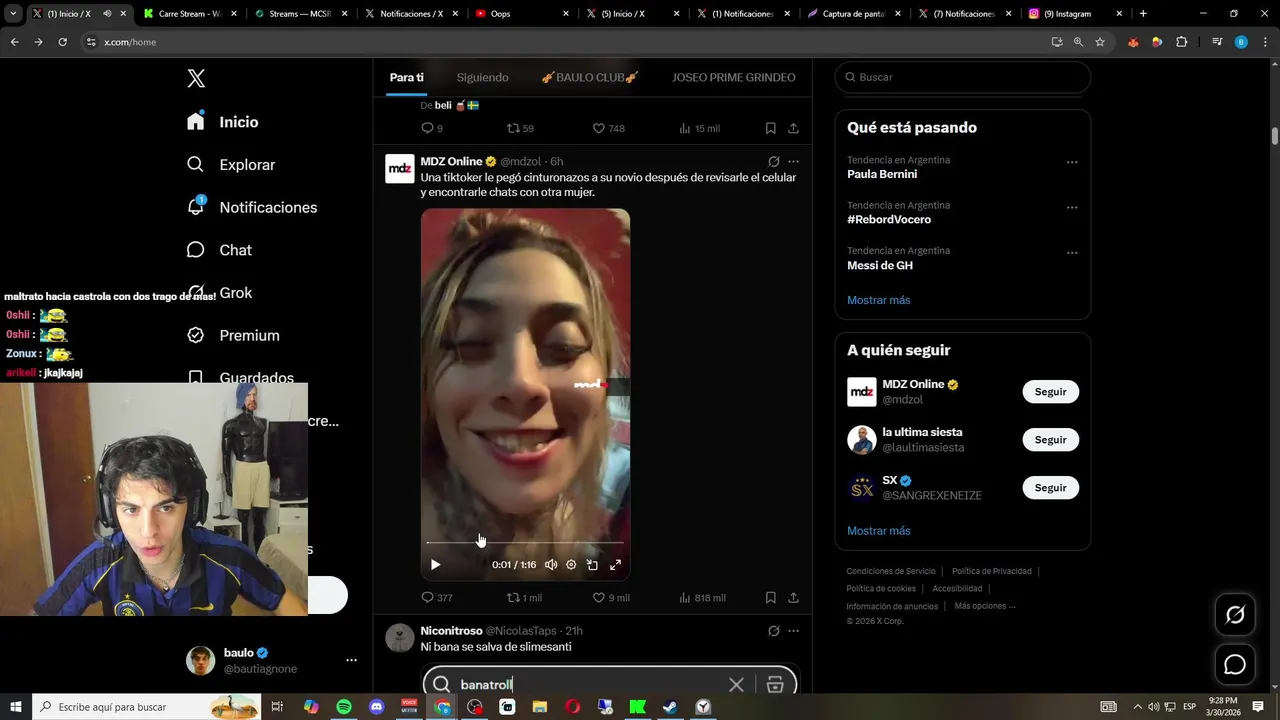
Task: Switch to Siguiendo tab
Action: (x=482, y=77)
